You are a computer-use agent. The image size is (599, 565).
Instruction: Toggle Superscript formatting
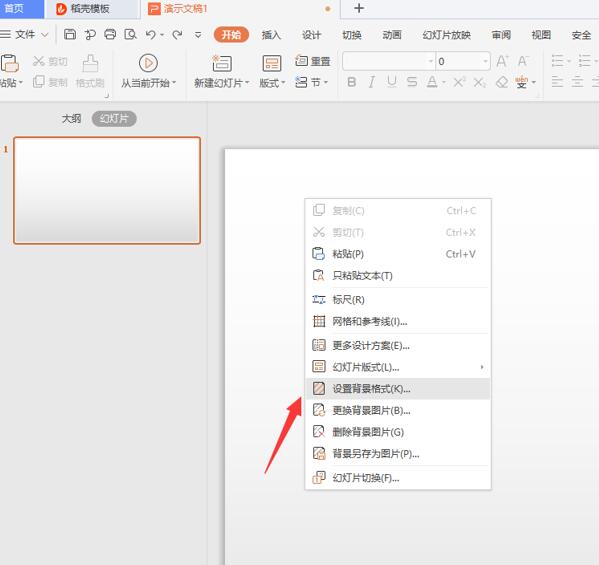click(x=459, y=82)
